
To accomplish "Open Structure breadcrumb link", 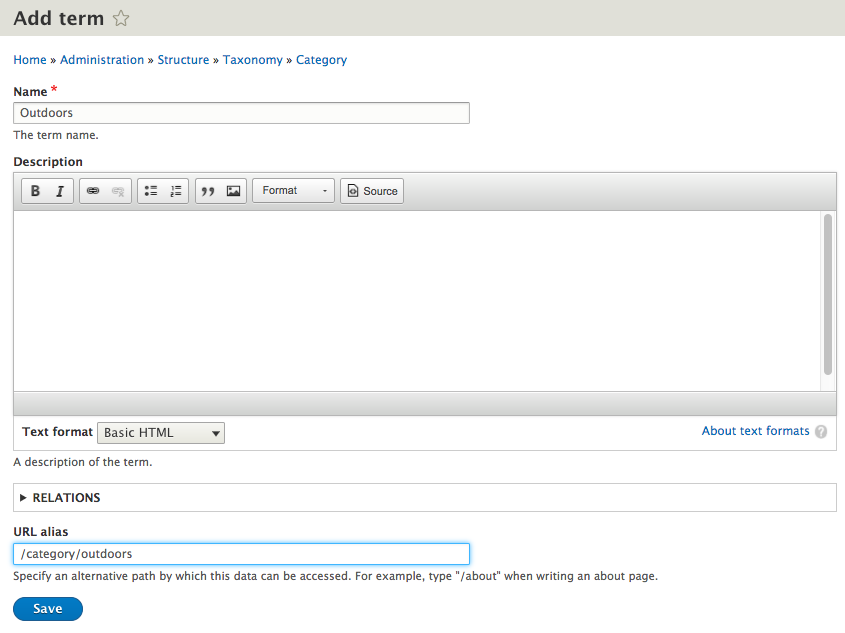I will (x=183, y=60).
